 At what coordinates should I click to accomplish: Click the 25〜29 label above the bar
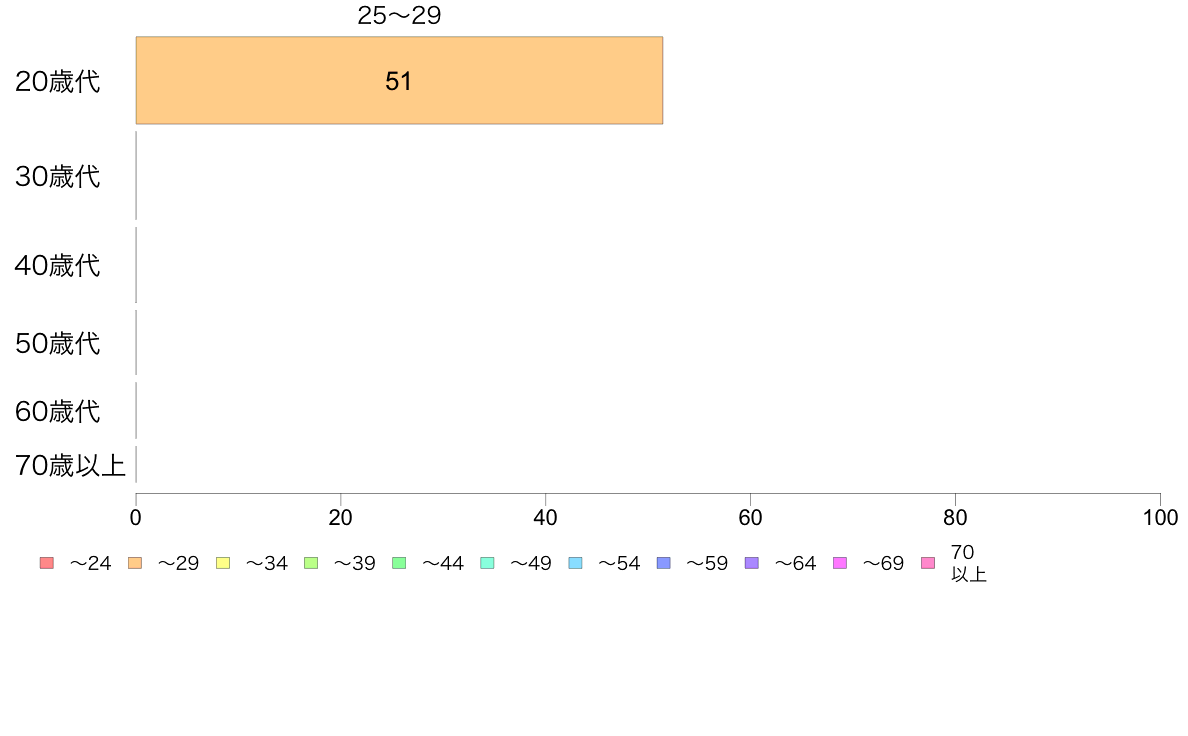pos(399,15)
